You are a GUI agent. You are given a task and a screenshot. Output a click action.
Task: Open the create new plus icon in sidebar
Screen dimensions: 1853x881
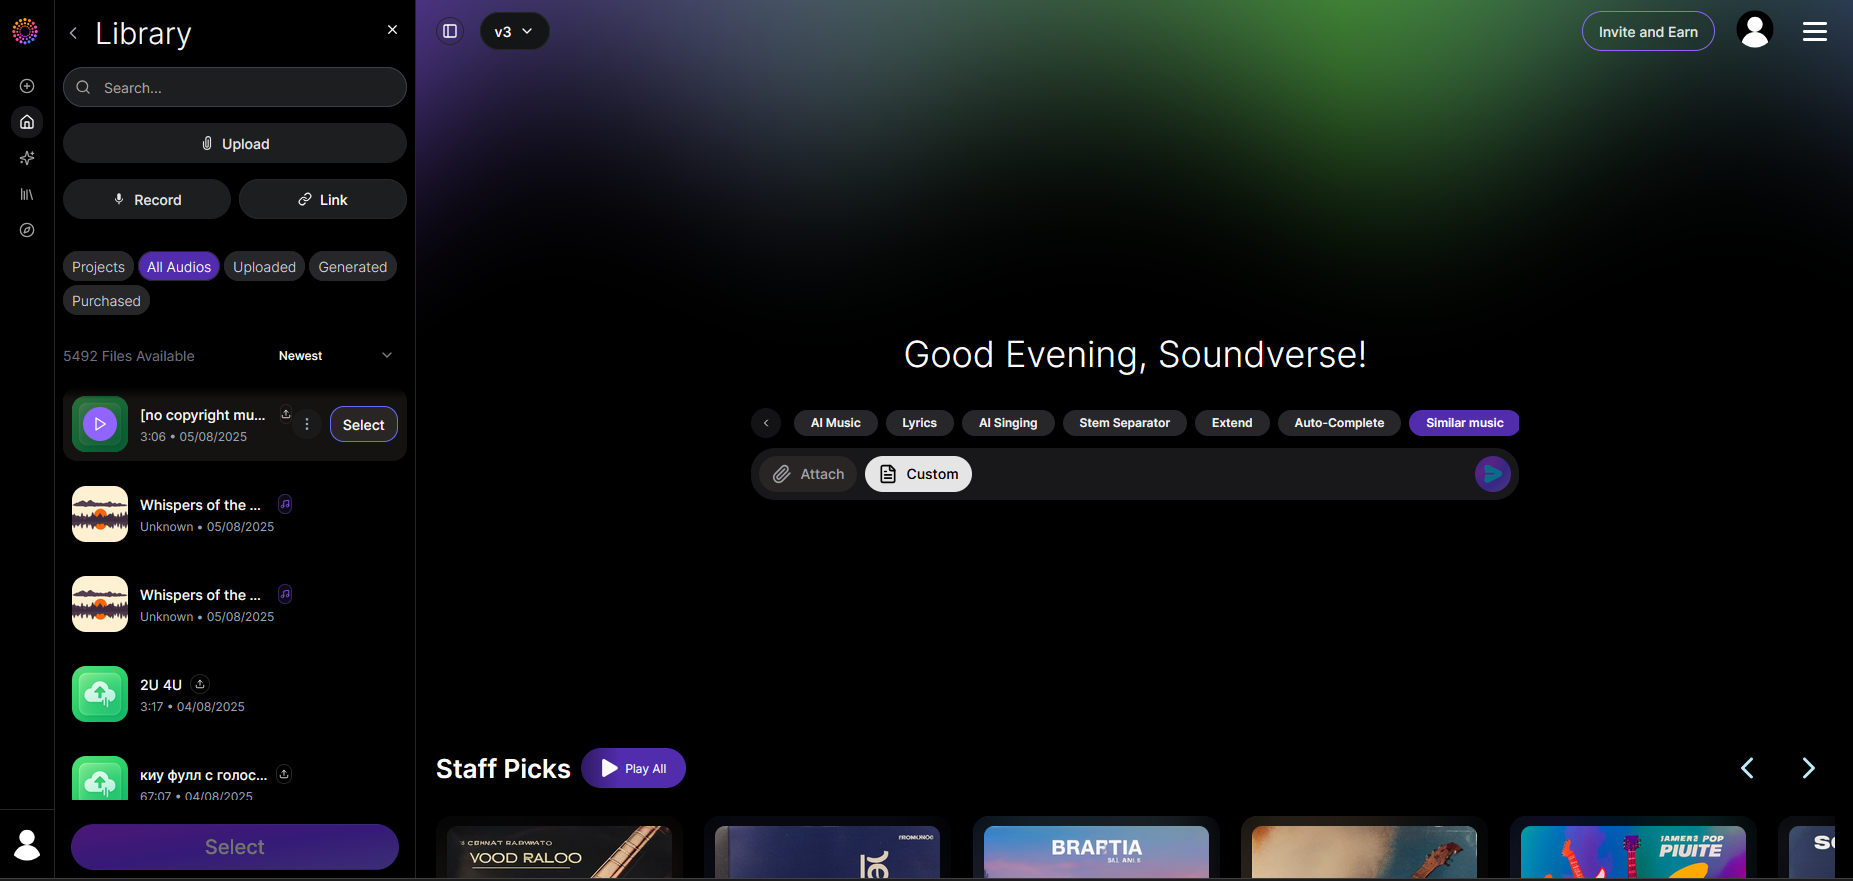(27, 86)
